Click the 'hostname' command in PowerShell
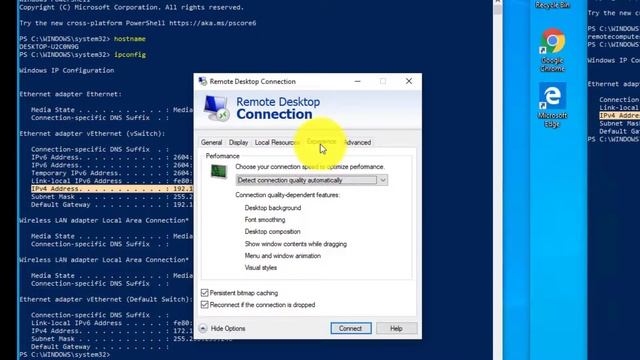This screenshot has width=640, height=360. (130, 39)
